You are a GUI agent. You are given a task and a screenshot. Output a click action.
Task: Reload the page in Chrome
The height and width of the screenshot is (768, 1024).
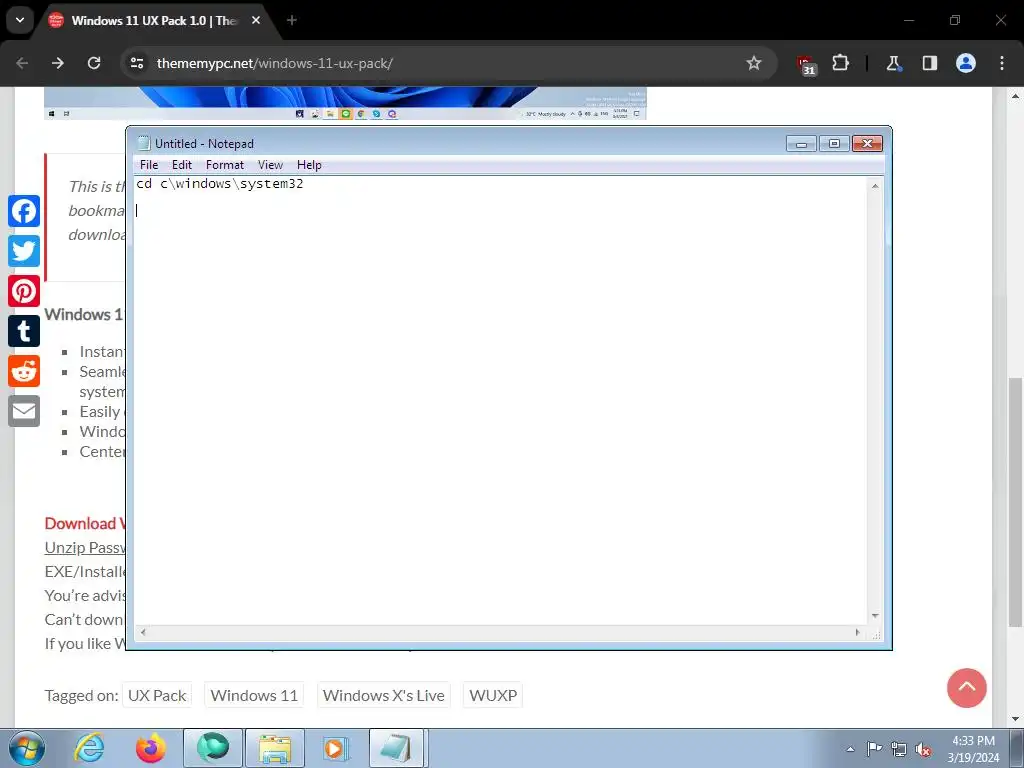point(94,63)
